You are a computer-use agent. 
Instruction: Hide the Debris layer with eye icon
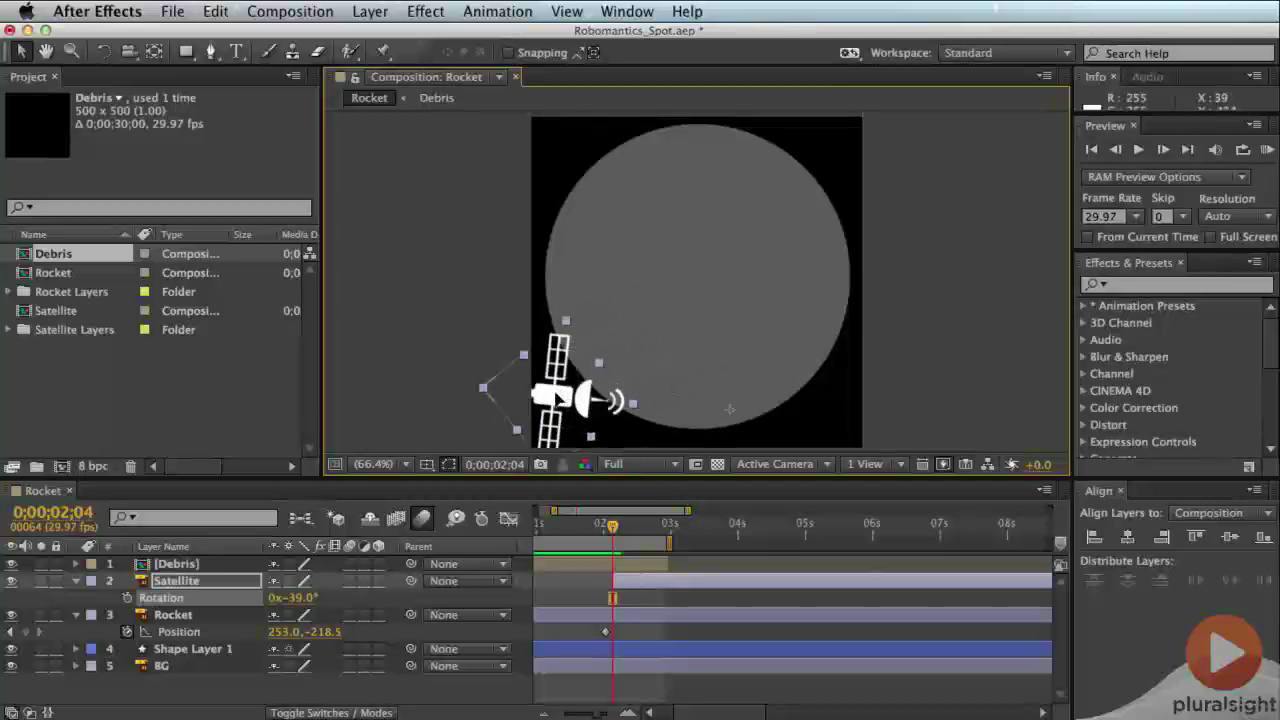[12, 564]
